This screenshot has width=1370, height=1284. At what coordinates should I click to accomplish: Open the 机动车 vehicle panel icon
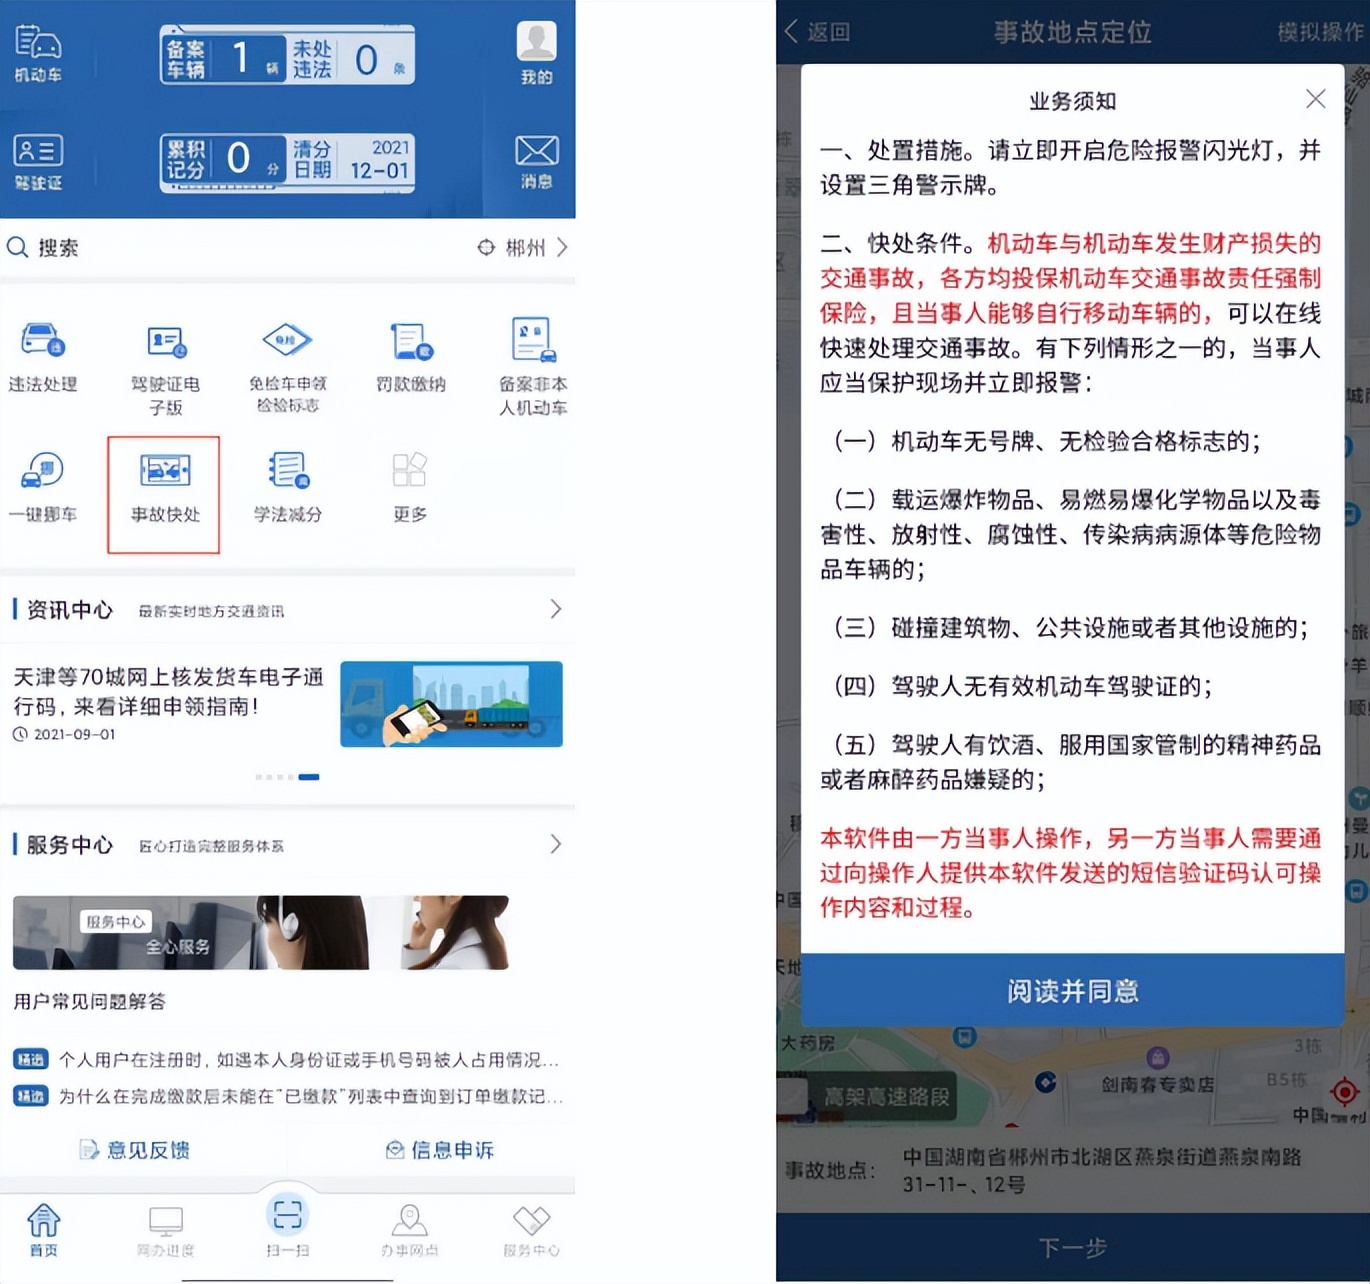(38, 48)
